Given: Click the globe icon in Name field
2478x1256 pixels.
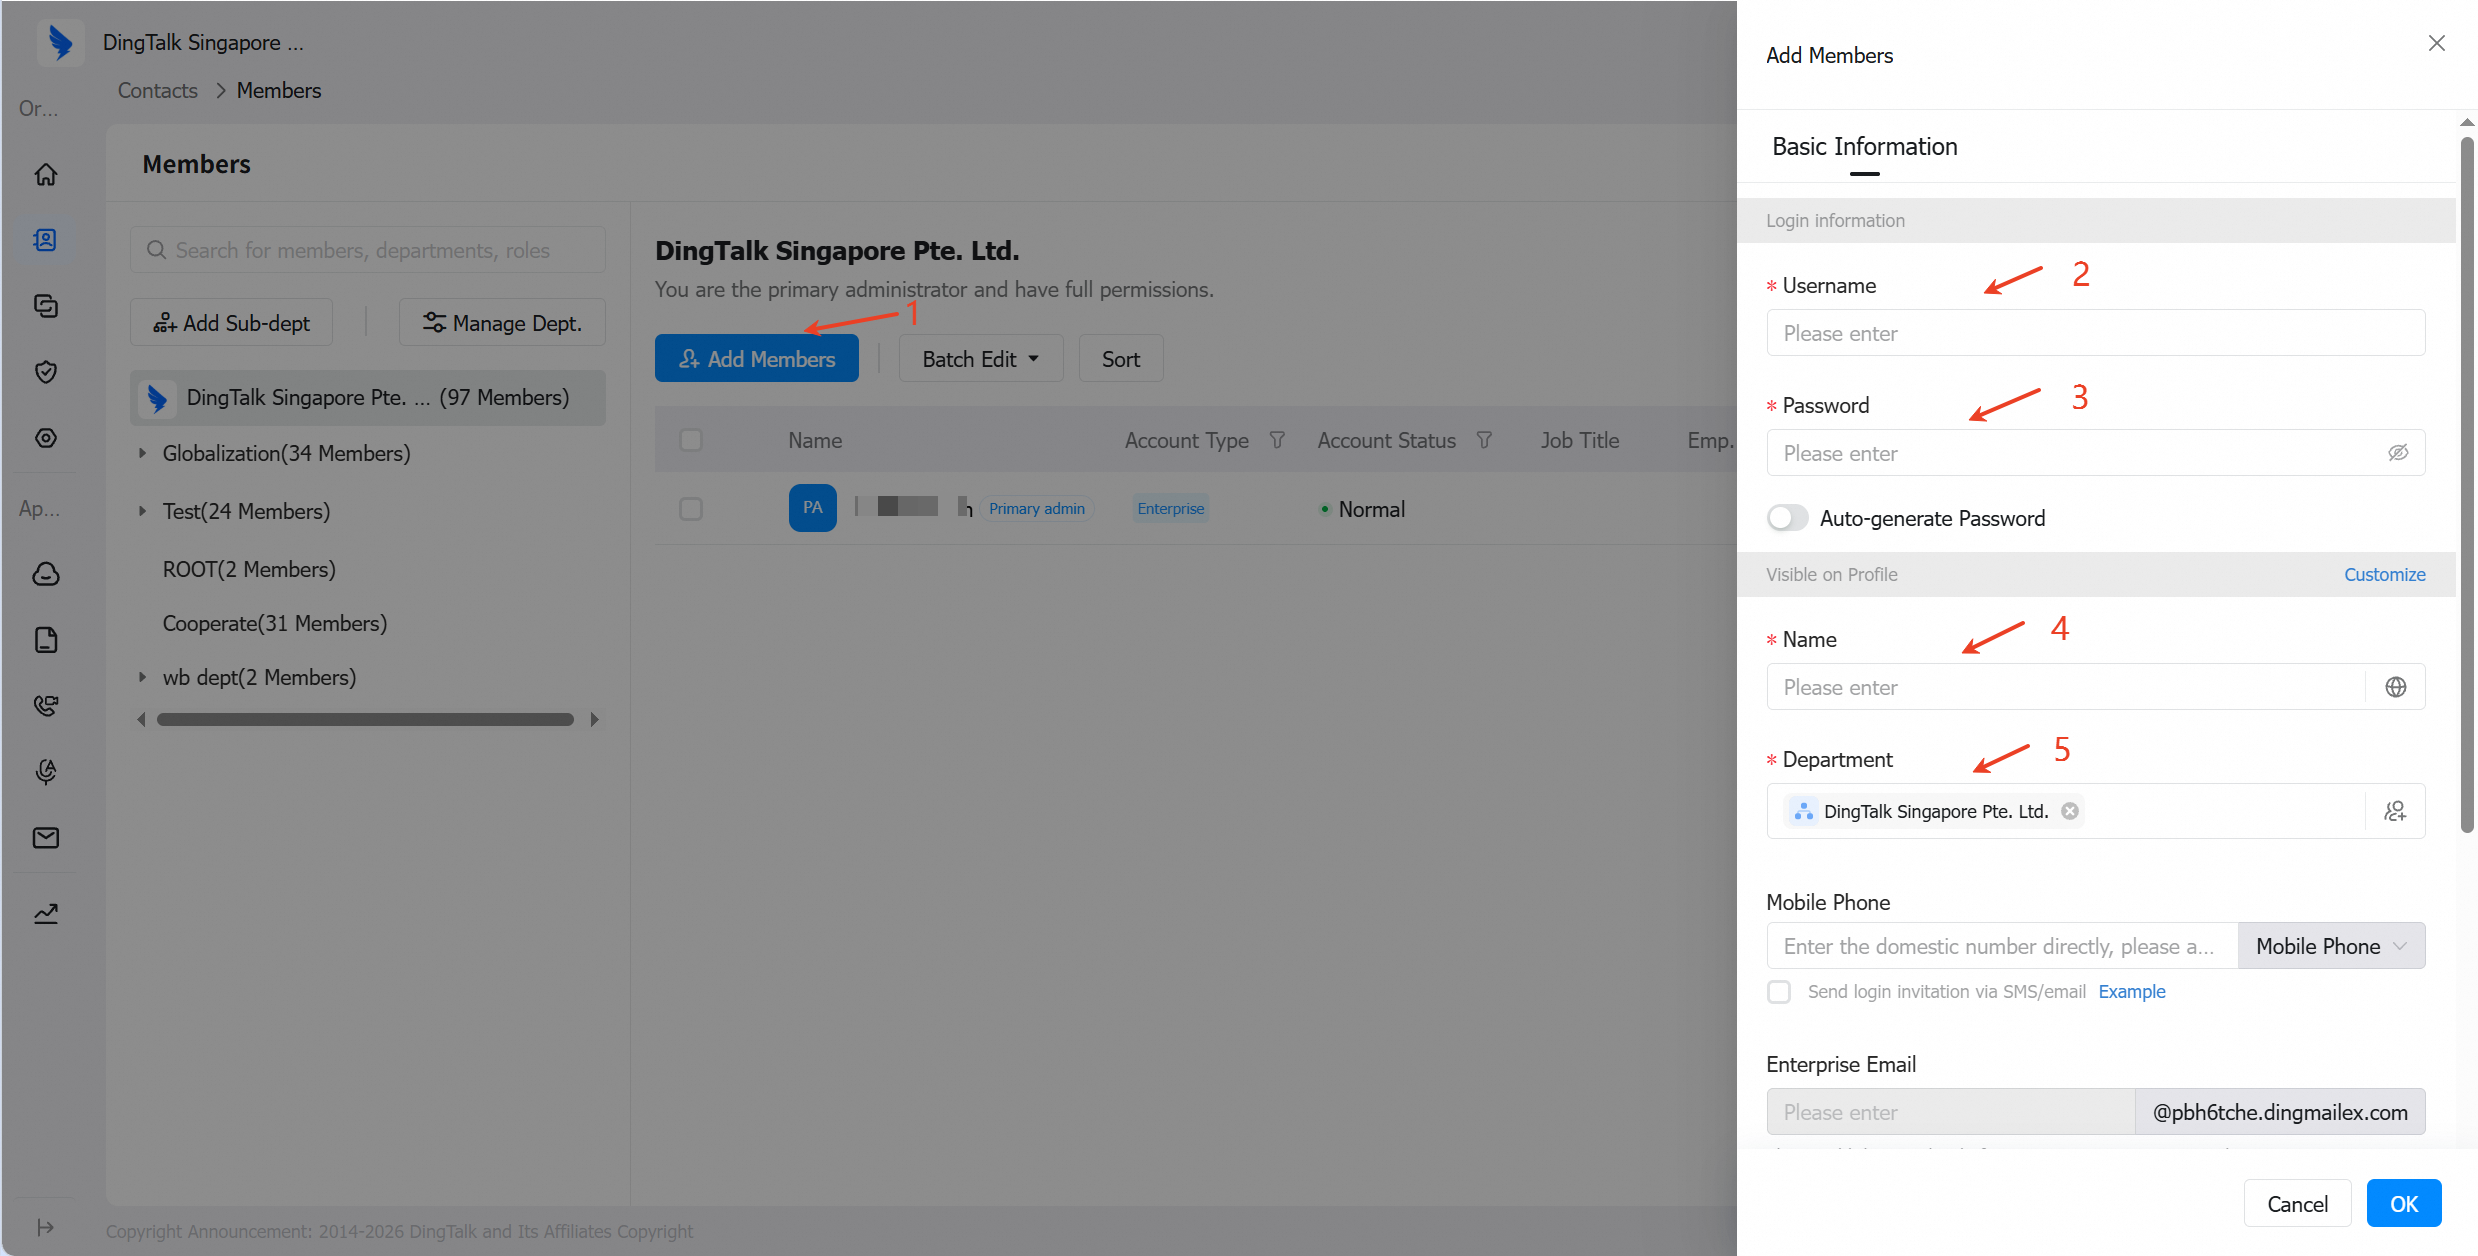Looking at the screenshot, I should (x=2396, y=687).
